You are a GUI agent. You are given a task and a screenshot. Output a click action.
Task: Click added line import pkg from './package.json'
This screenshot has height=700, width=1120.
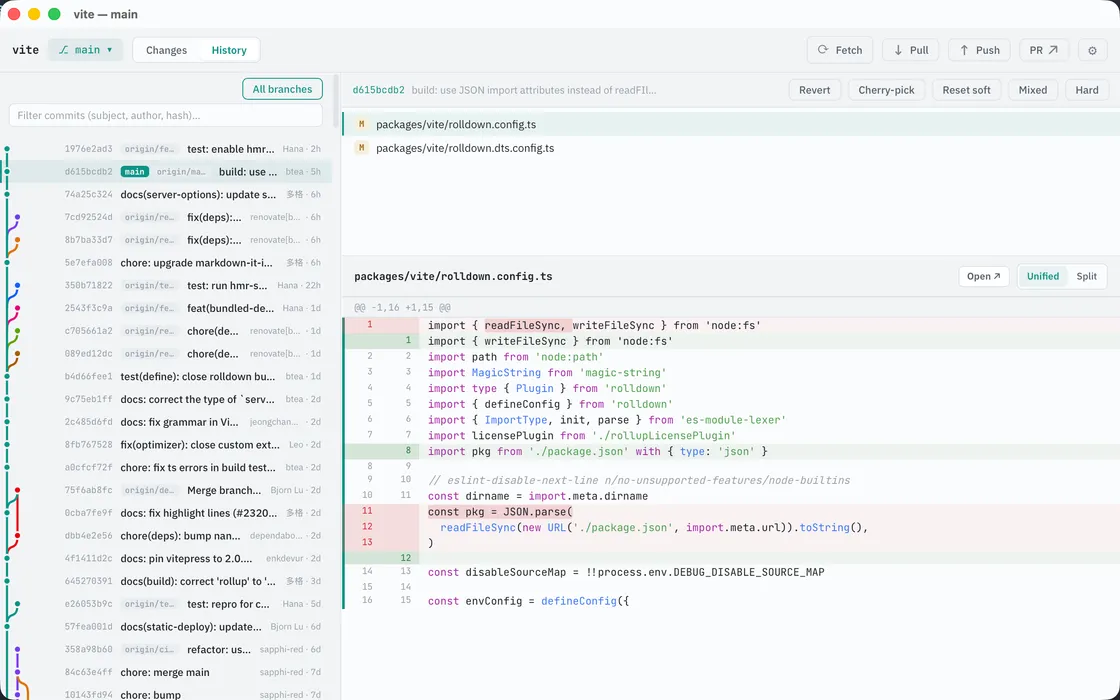click(x=732, y=451)
